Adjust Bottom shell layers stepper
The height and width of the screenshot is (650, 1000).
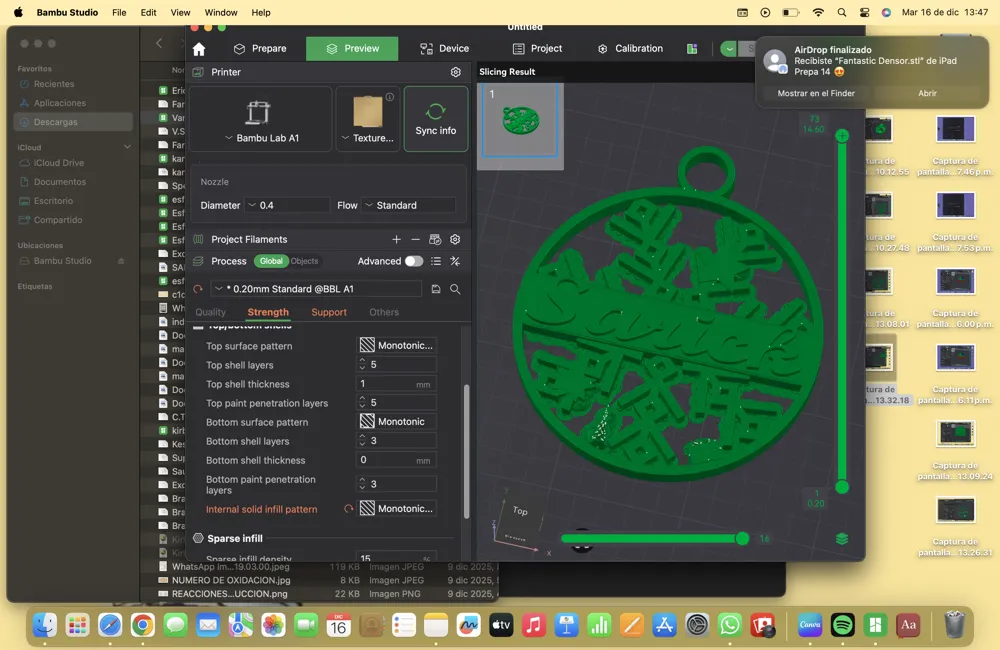362,441
